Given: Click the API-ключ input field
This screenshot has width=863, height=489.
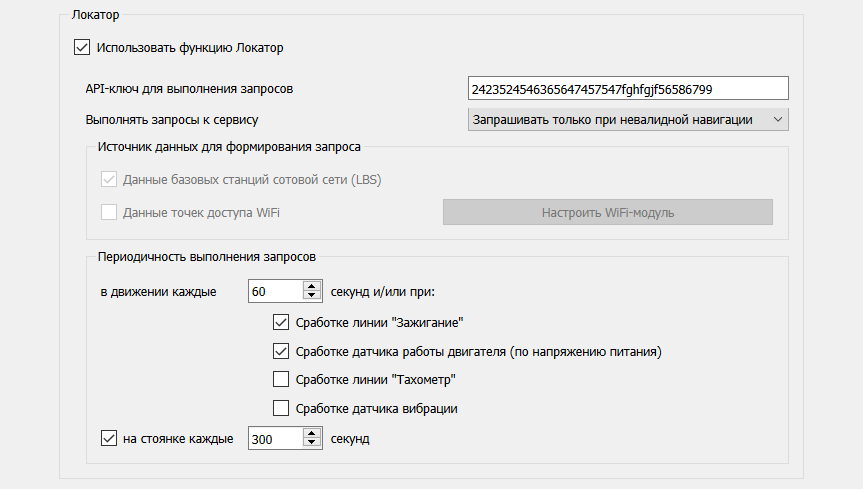Looking at the screenshot, I should point(628,89).
